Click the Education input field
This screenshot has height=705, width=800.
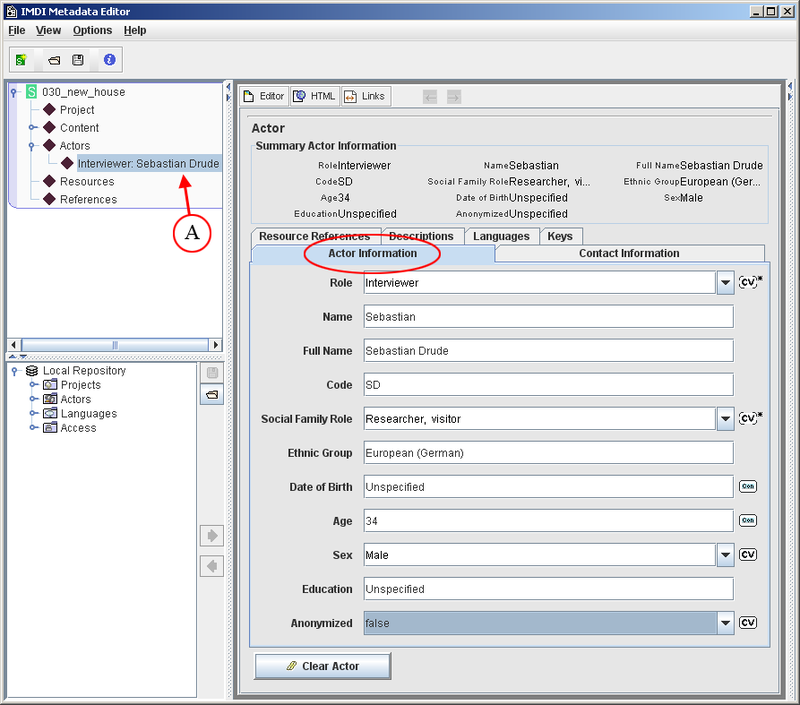pyautogui.click(x=548, y=589)
